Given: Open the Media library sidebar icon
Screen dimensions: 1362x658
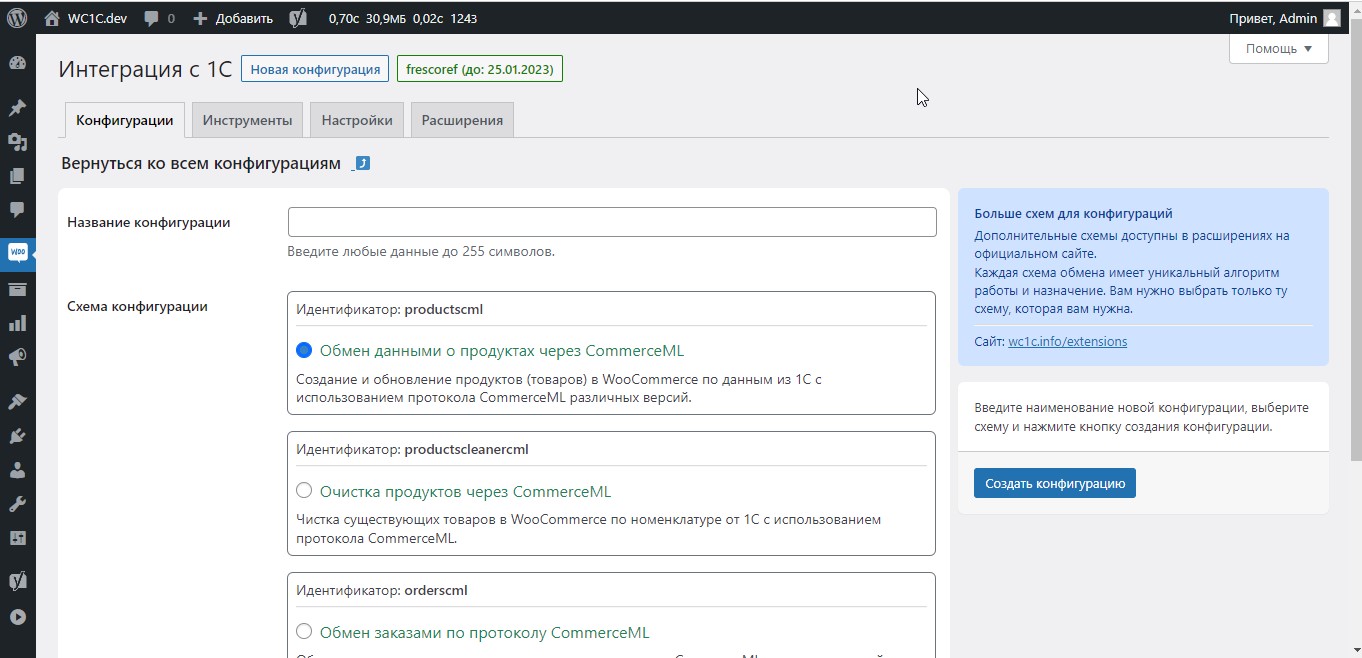Looking at the screenshot, I should (17, 142).
